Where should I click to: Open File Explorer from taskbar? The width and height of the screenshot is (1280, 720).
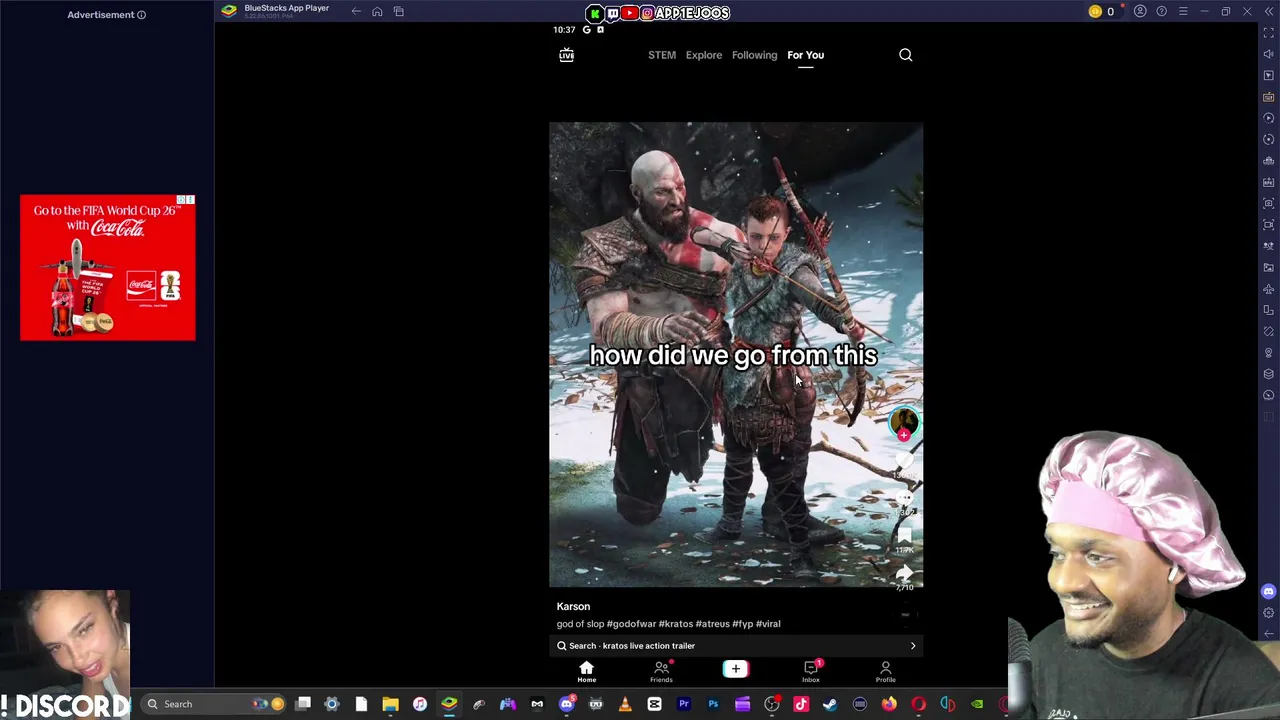click(390, 704)
